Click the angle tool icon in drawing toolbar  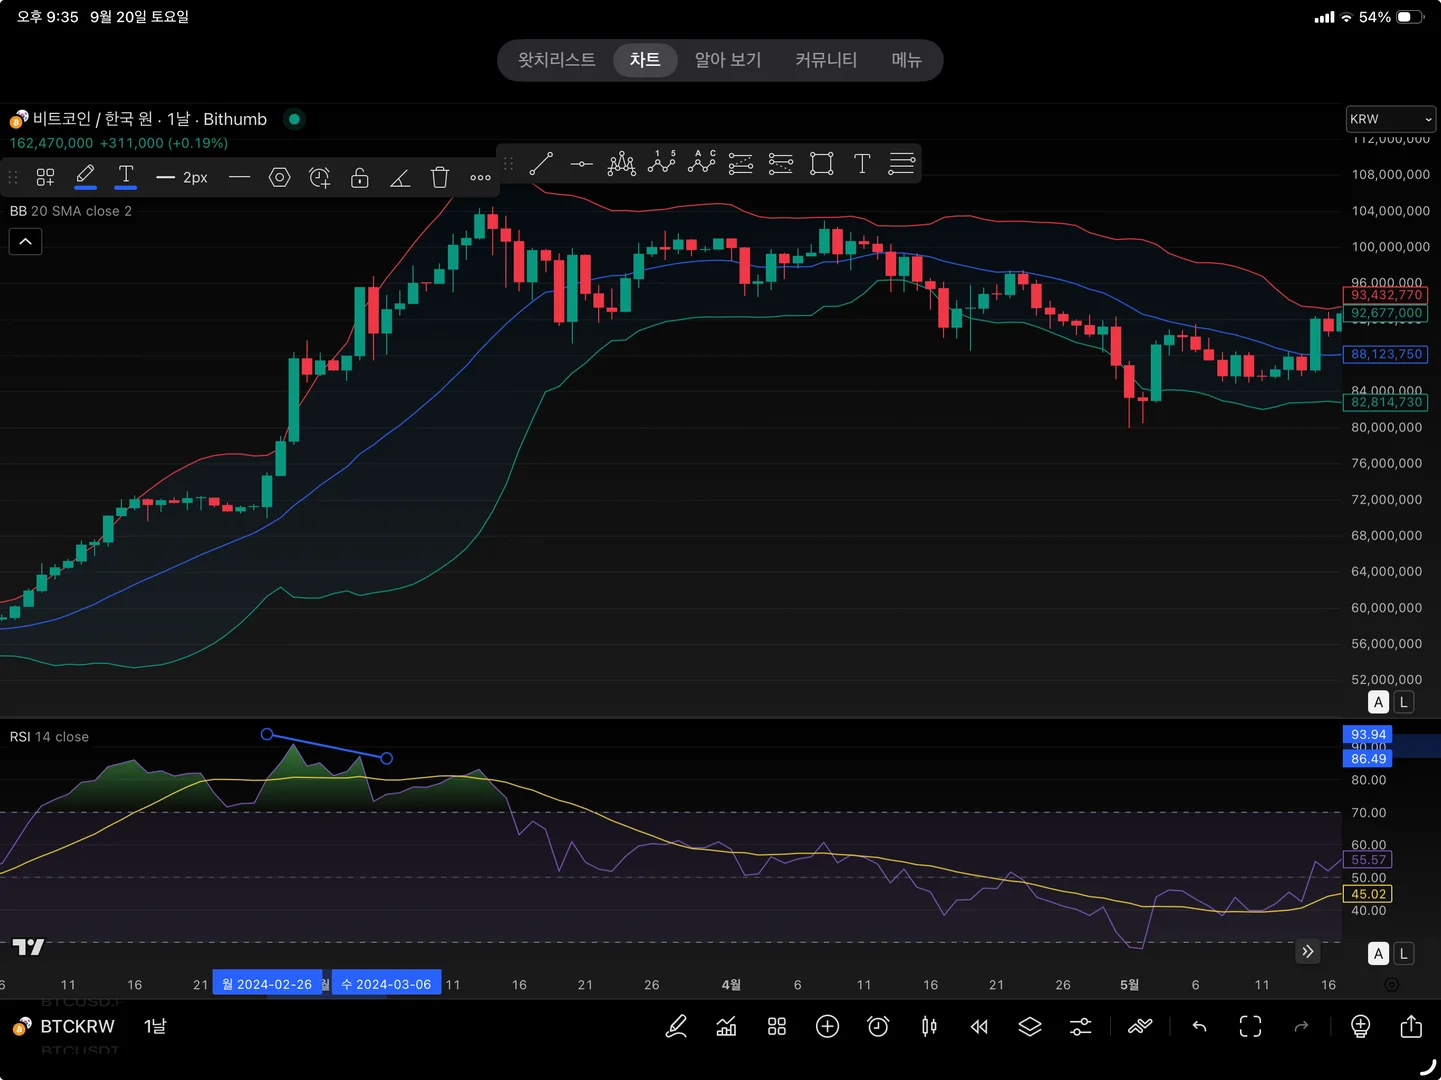[x=400, y=178]
